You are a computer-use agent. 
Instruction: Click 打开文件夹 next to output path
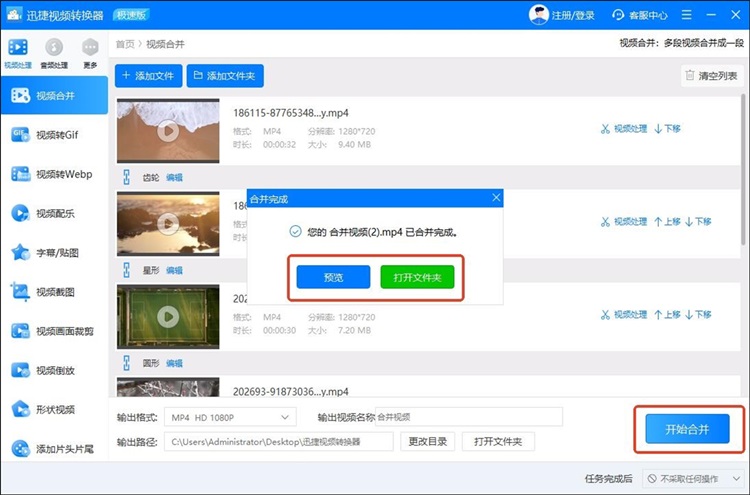coord(498,441)
